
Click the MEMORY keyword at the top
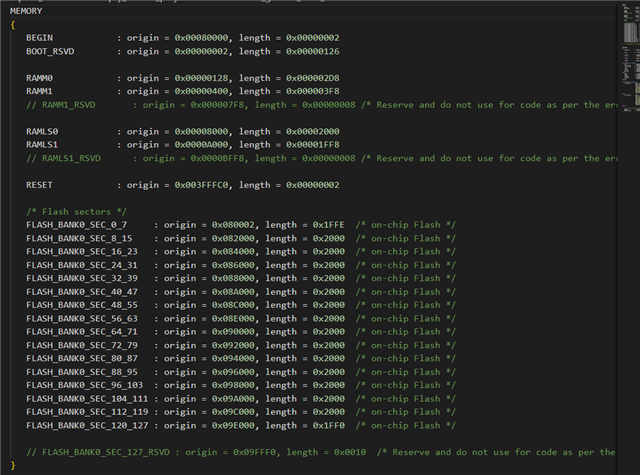pyautogui.click(x=25, y=11)
